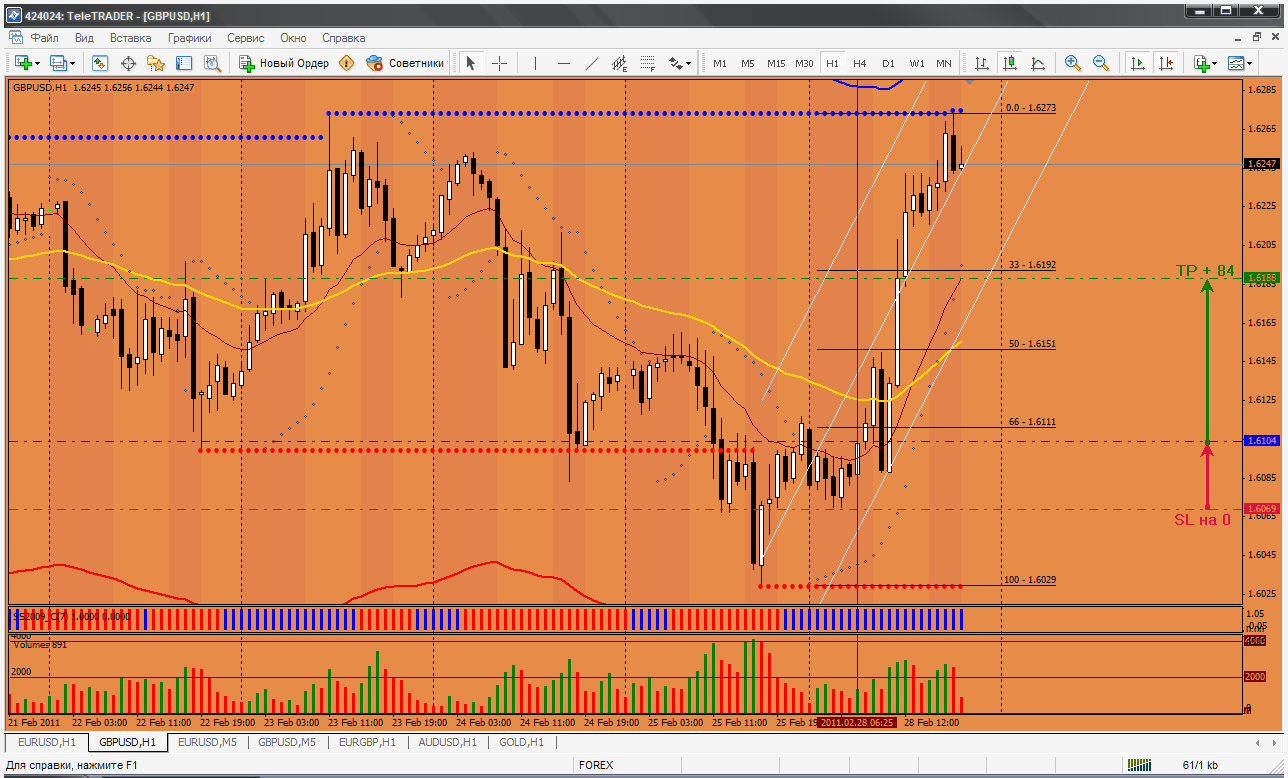Click the Новый Ордер button
1288x778 pixels.
(284, 63)
